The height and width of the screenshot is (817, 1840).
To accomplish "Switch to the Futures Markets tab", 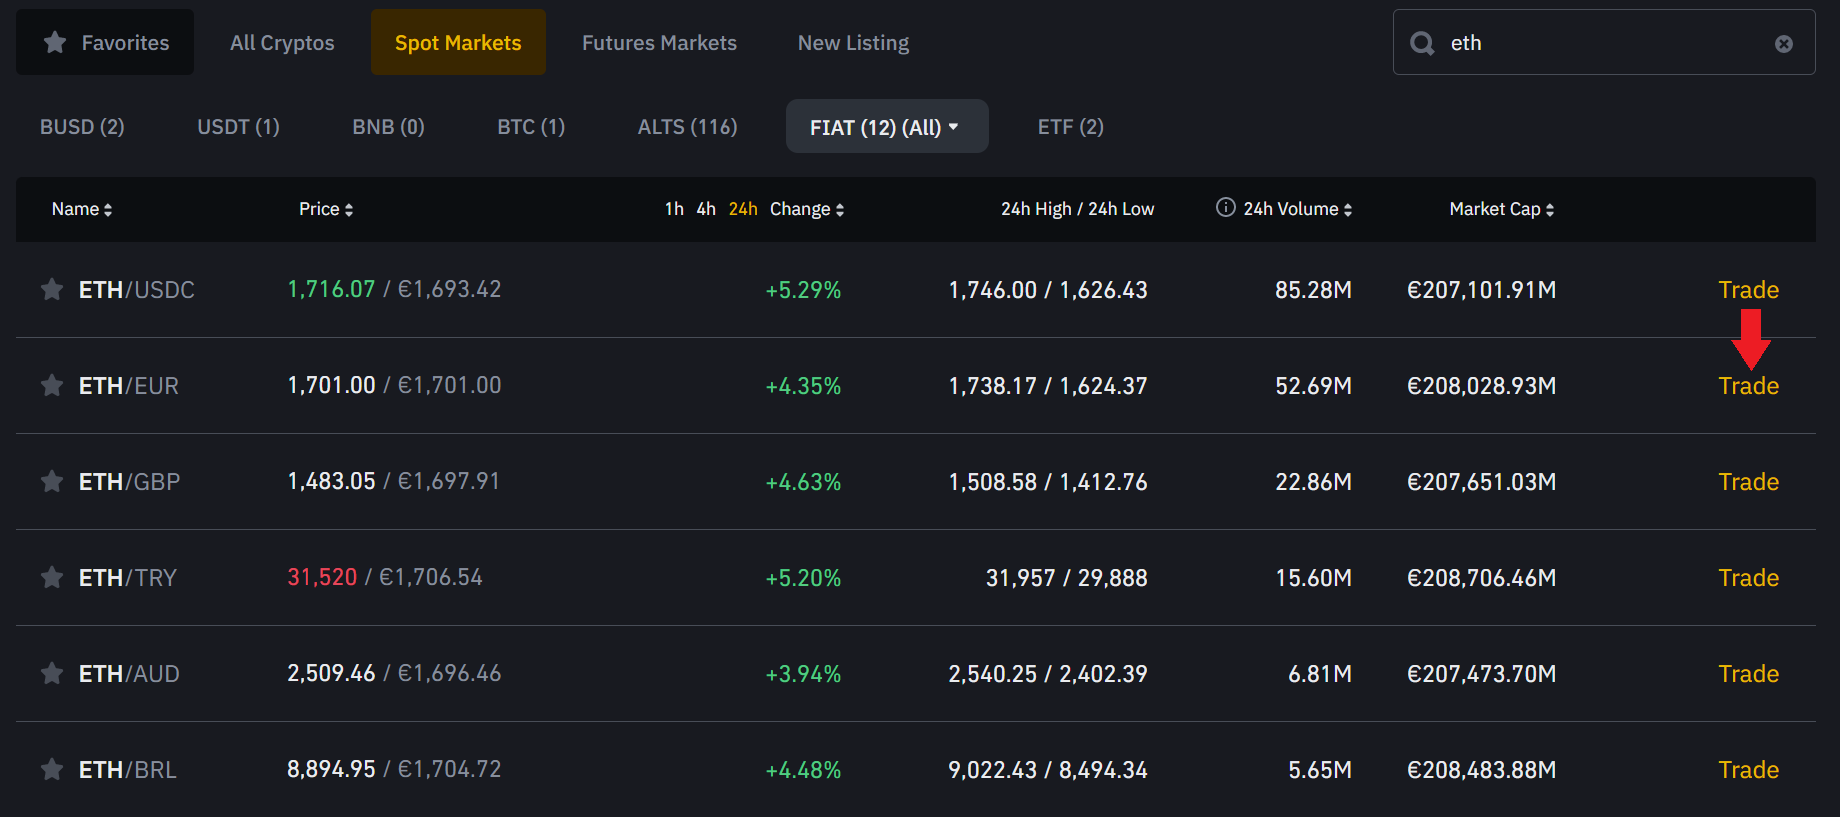I will [659, 43].
